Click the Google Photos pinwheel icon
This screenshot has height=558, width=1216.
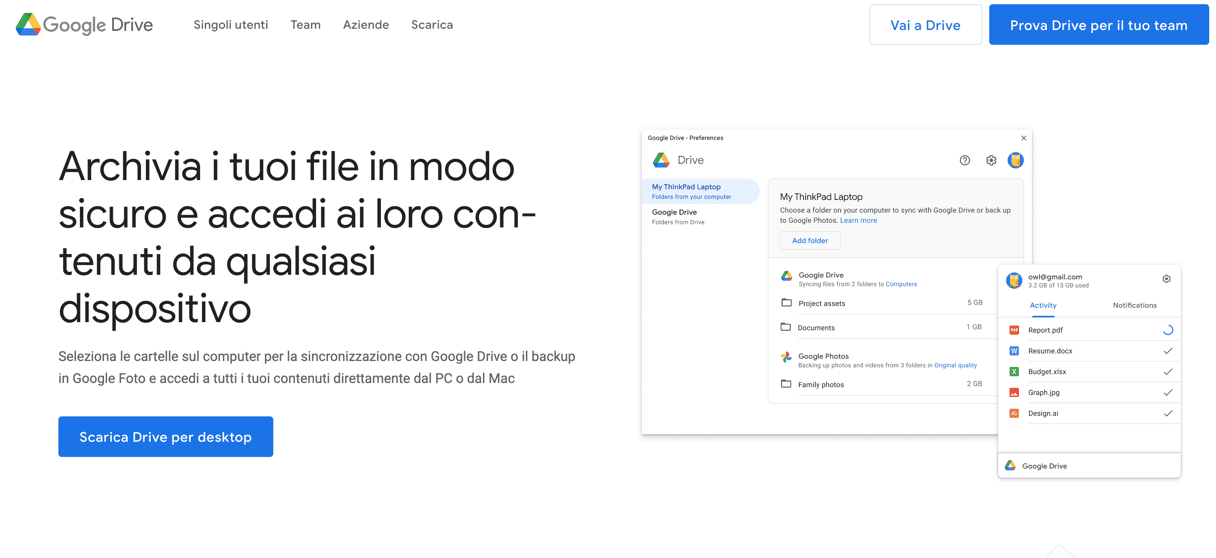(786, 357)
